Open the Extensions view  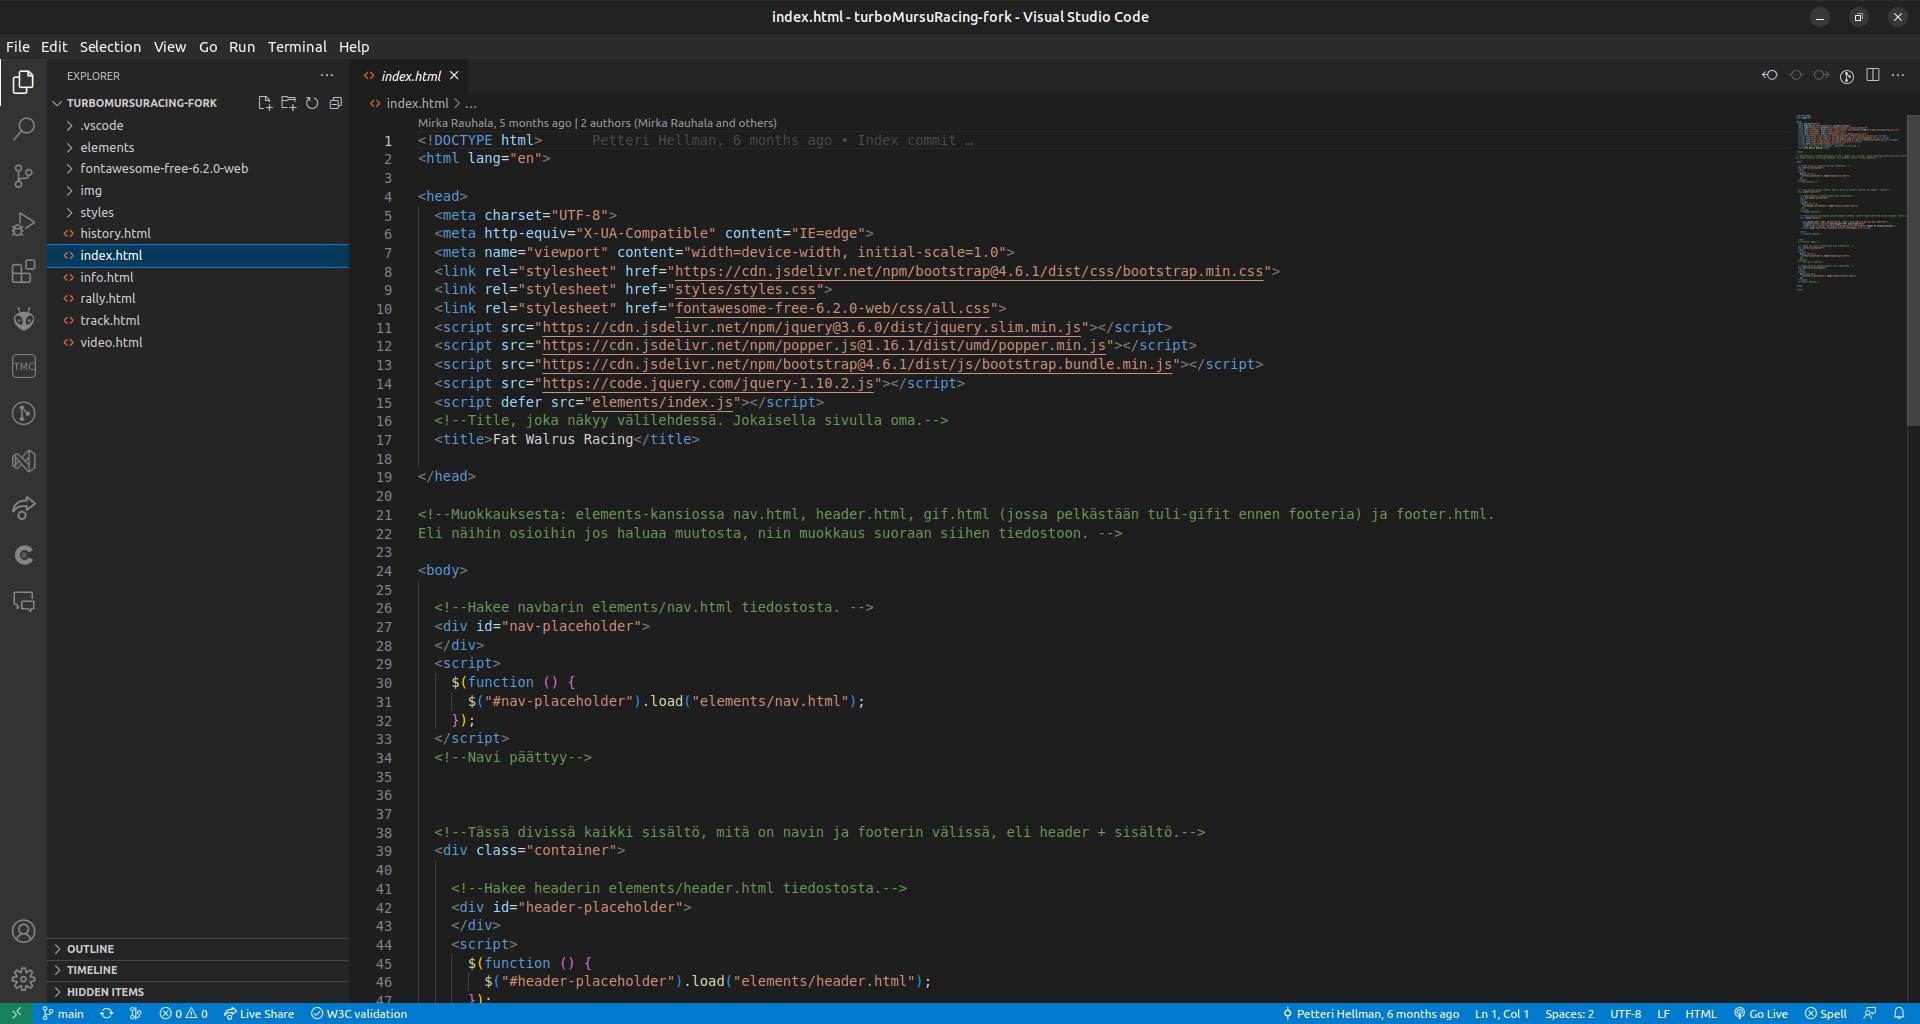pos(23,272)
